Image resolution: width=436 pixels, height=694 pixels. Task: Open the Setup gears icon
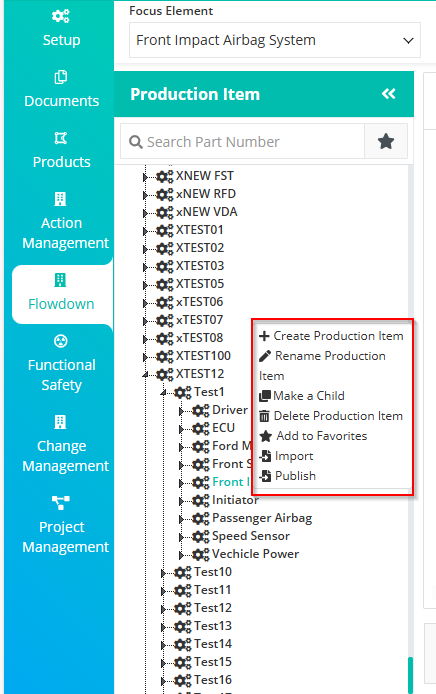[x=61, y=16]
